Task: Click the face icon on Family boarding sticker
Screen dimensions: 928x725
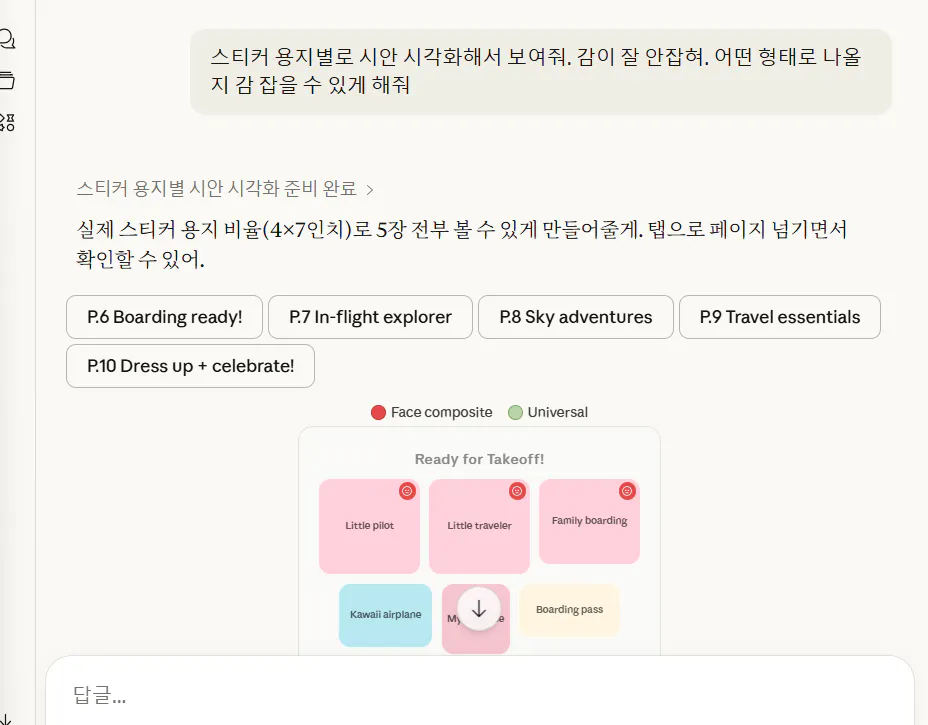Action: click(627, 491)
